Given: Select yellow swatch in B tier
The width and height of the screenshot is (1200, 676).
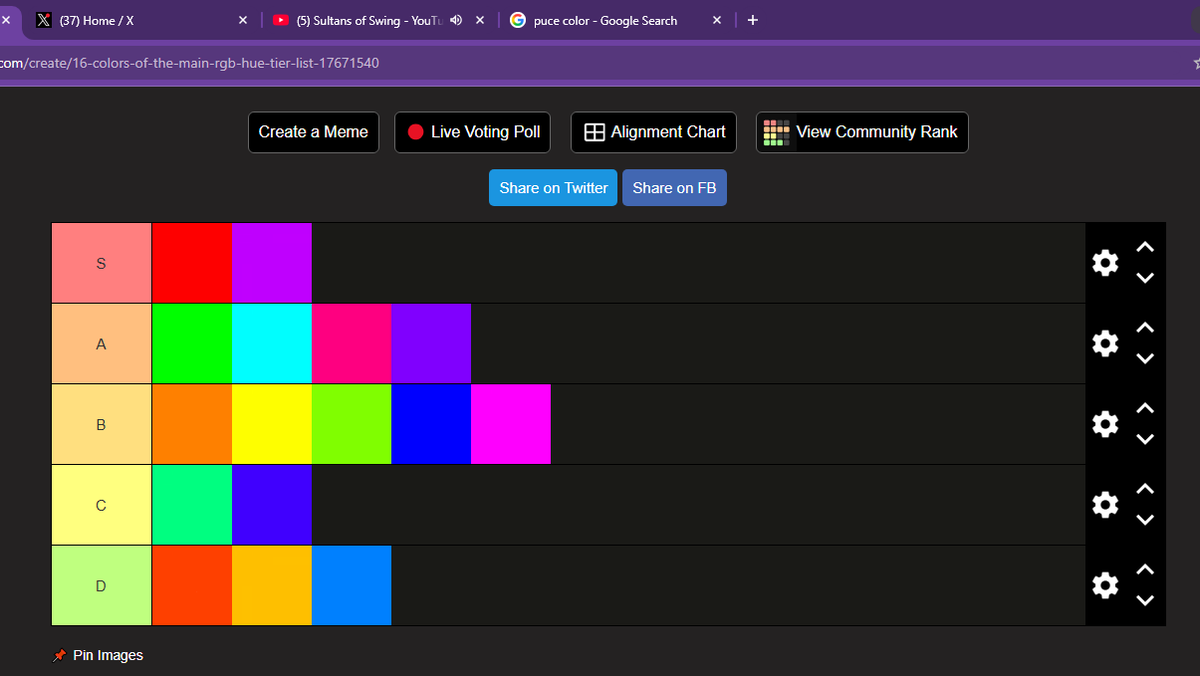Looking at the screenshot, I should tap(272, 424).
